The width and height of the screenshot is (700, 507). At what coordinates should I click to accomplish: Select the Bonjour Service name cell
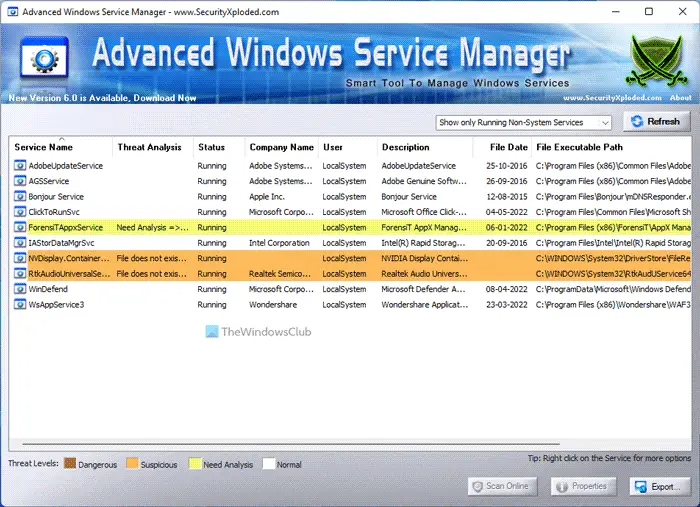pyautogui.click(x=56, y=196)
